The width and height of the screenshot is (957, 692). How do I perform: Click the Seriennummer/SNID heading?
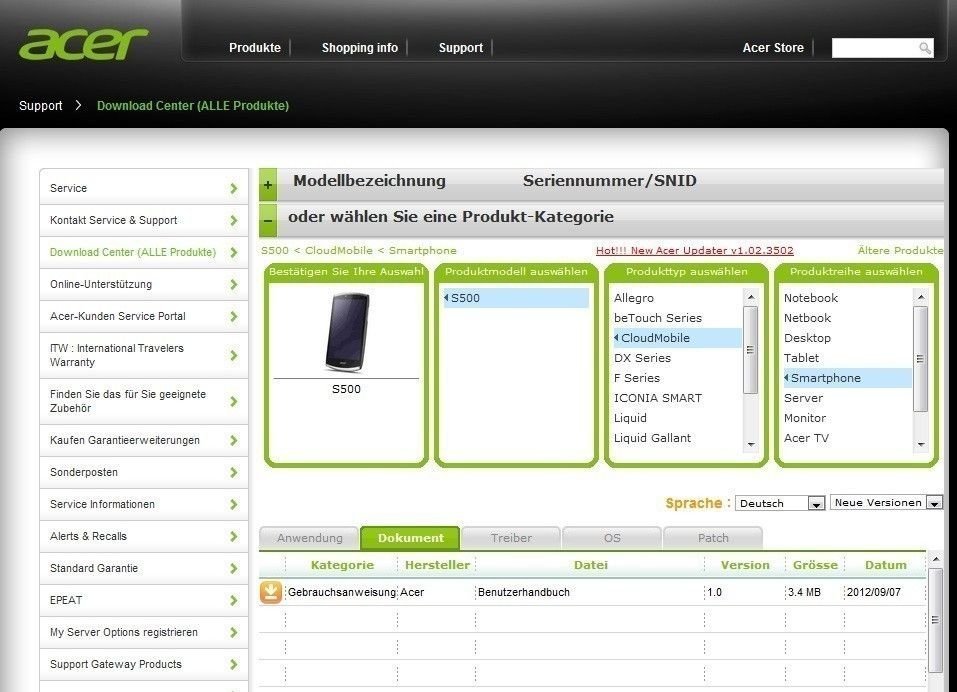610,181
